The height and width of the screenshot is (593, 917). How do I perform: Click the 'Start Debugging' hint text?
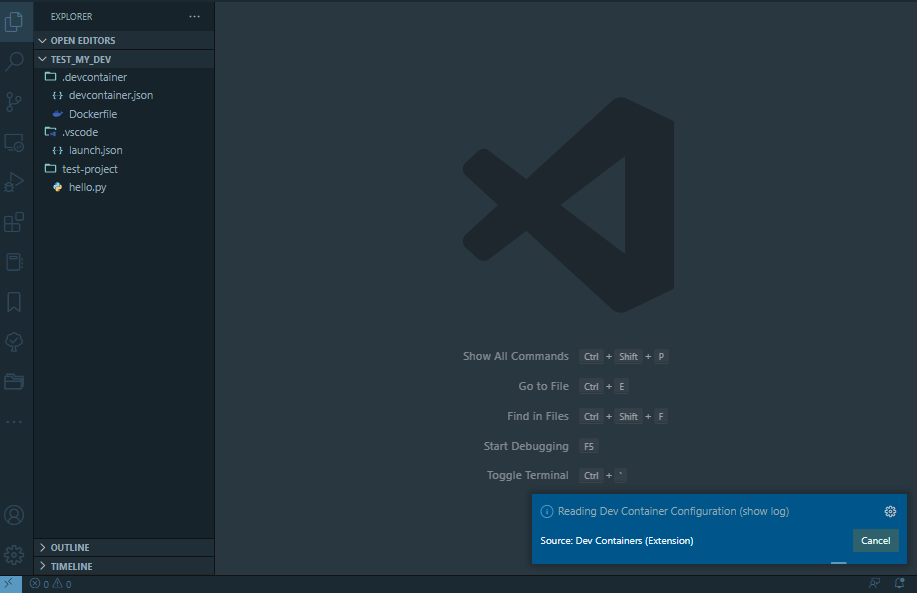click(526, 446)
